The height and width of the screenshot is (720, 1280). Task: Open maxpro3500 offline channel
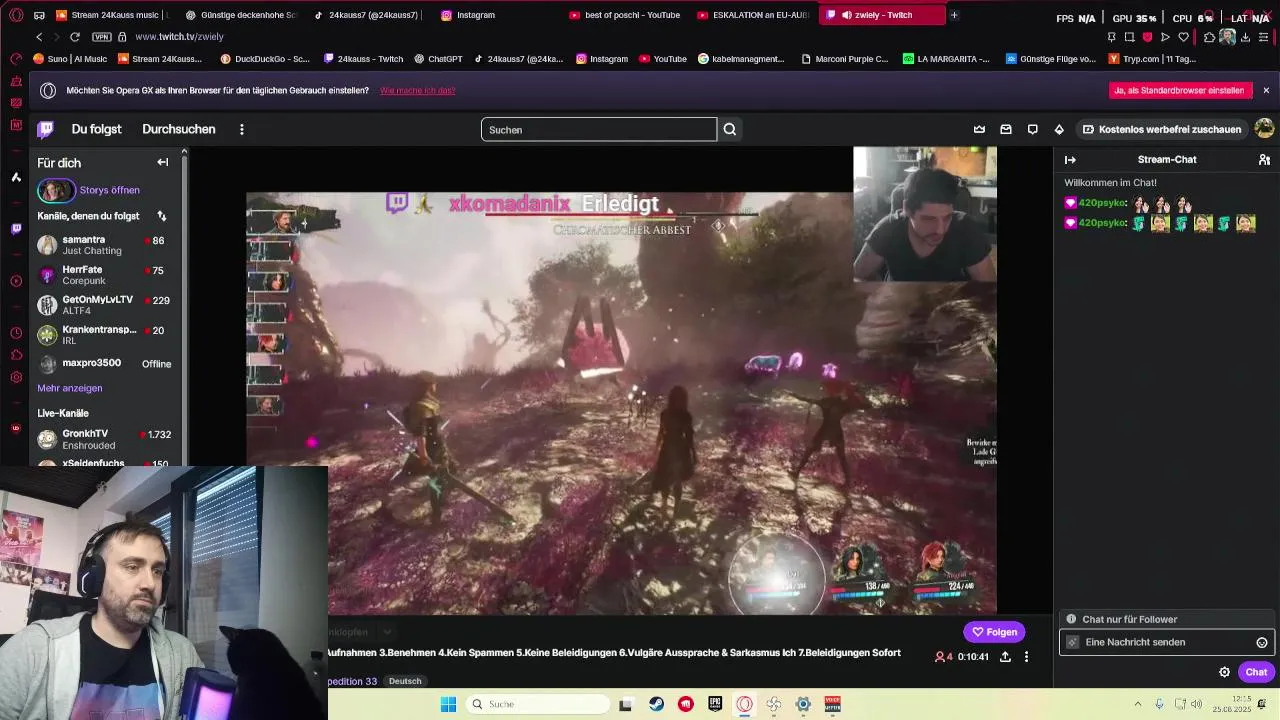coord(104,364)
